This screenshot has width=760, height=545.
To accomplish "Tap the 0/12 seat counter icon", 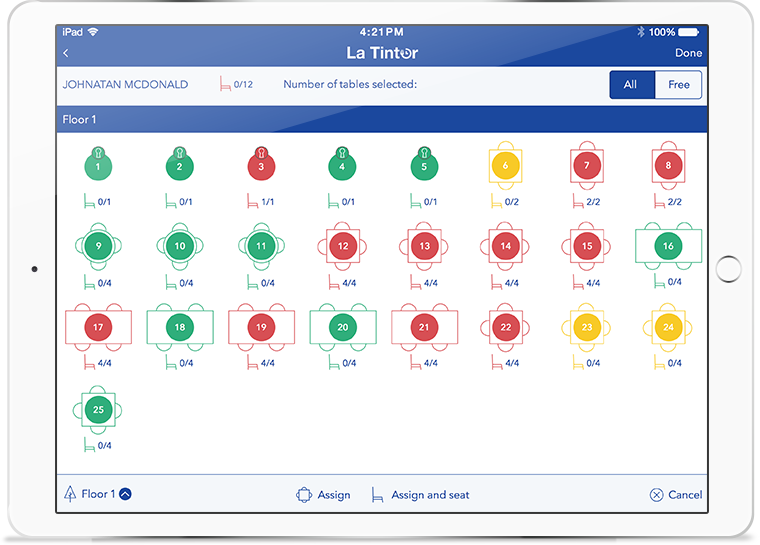I will [x=226, y=85].
